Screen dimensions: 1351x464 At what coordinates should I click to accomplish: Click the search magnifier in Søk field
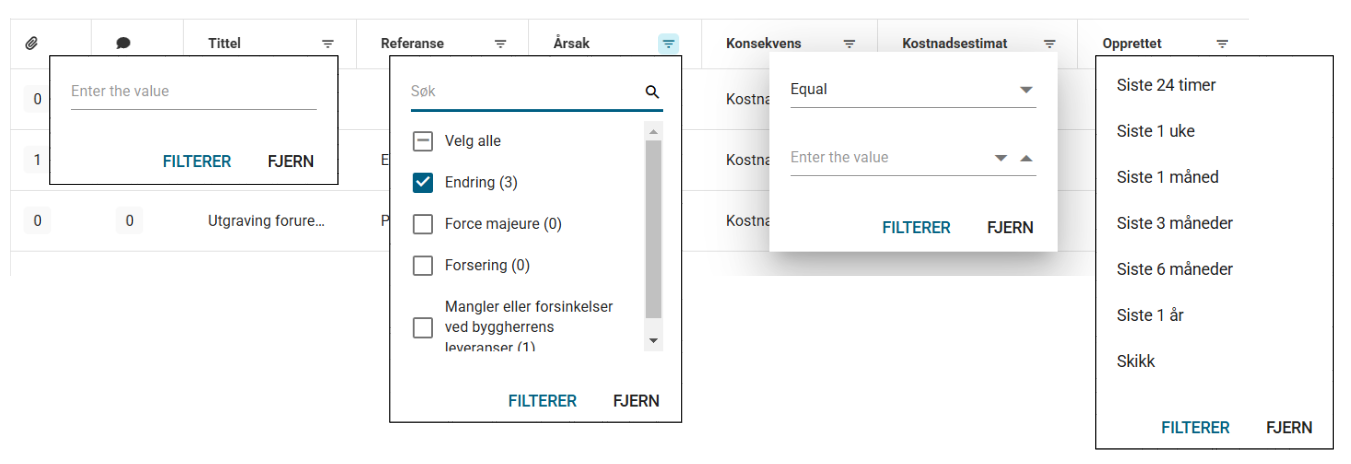point(652,92)
